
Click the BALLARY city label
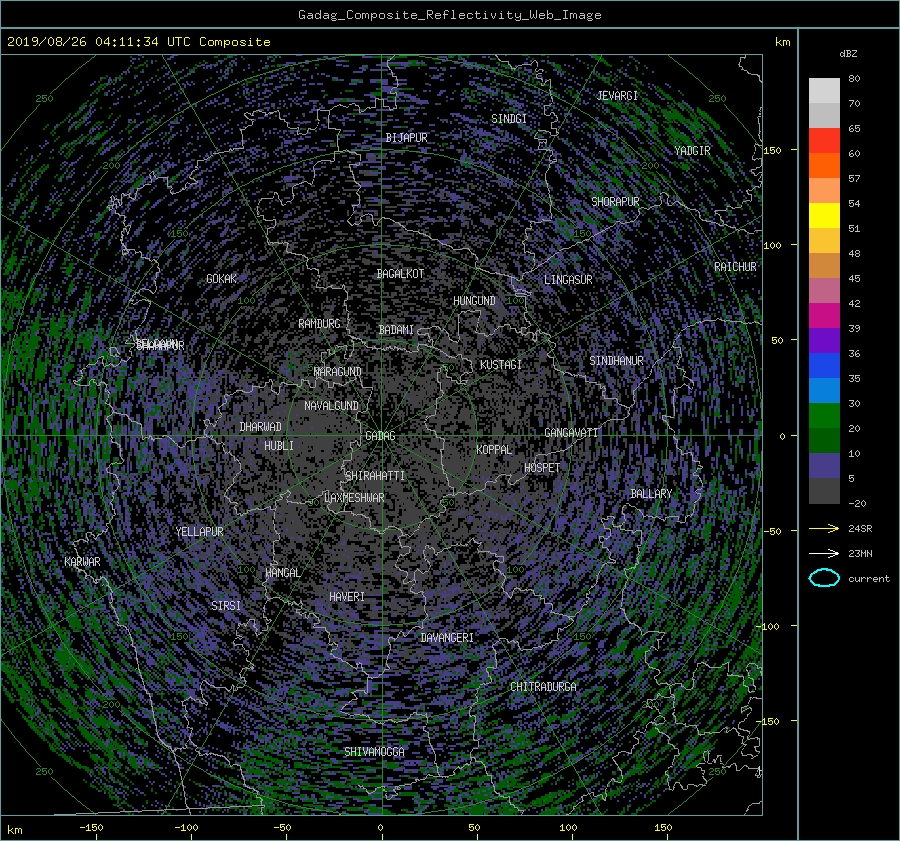[x=651, y=494]
